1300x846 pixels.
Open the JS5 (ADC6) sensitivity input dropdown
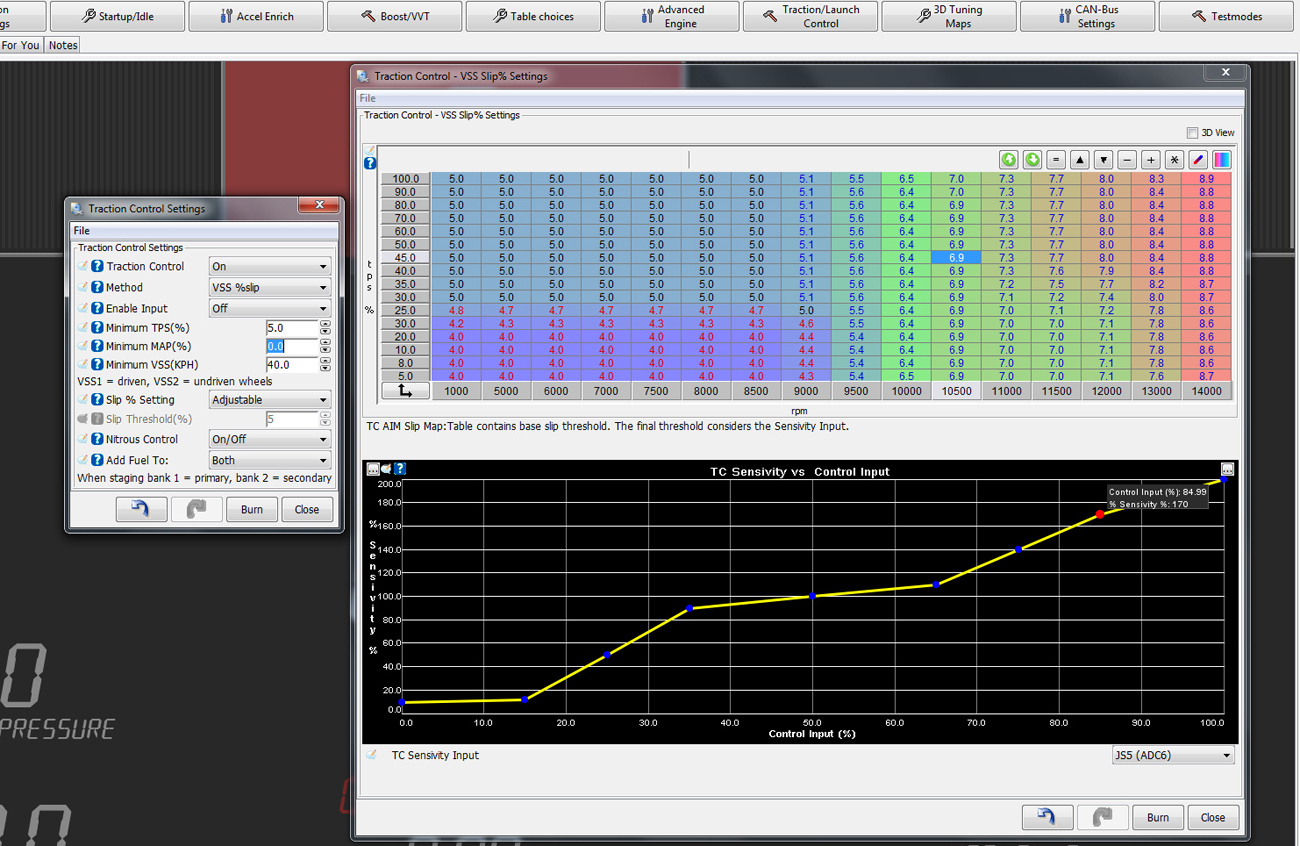pos(1172,756)
